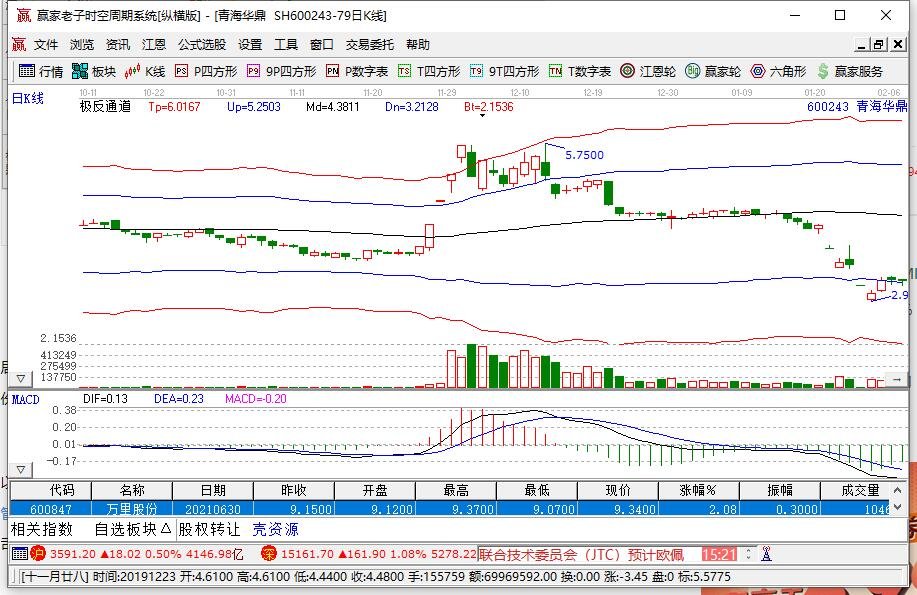Open the 文件 menu
The image size is (917, 595).
(x=46, y=44)
